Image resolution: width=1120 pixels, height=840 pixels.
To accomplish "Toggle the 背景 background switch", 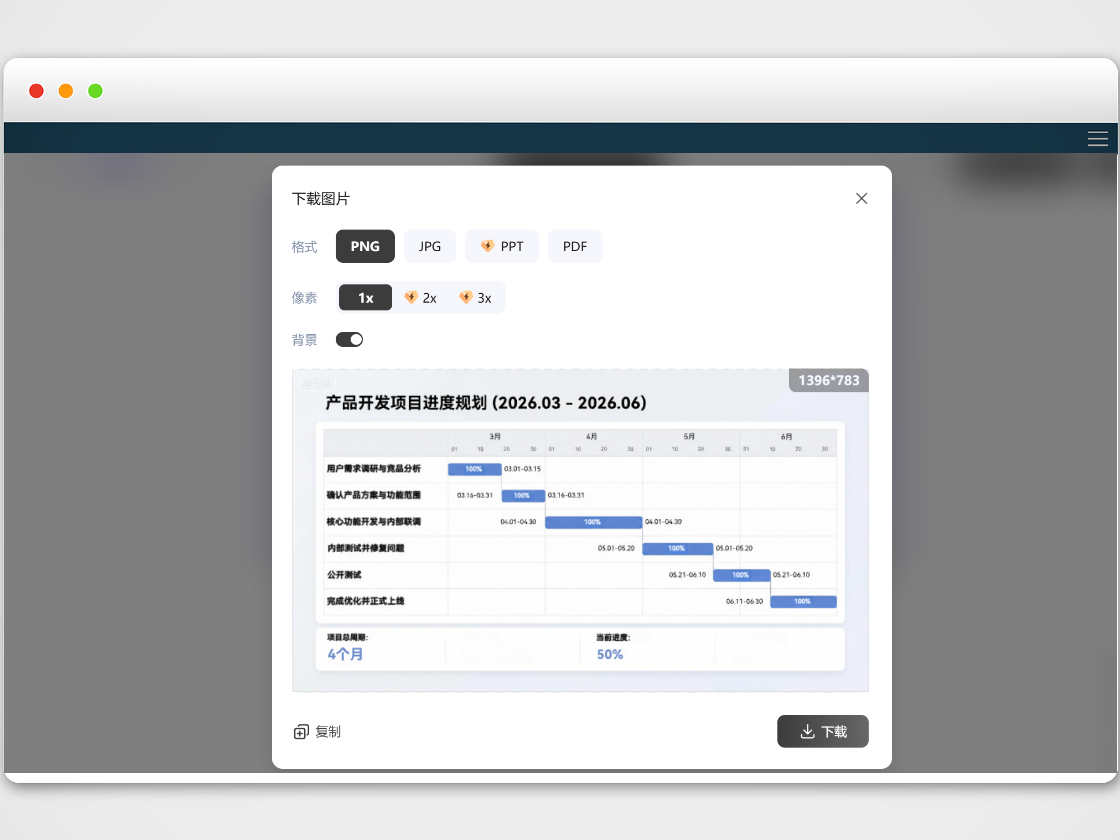I will [x=349, y=340].
